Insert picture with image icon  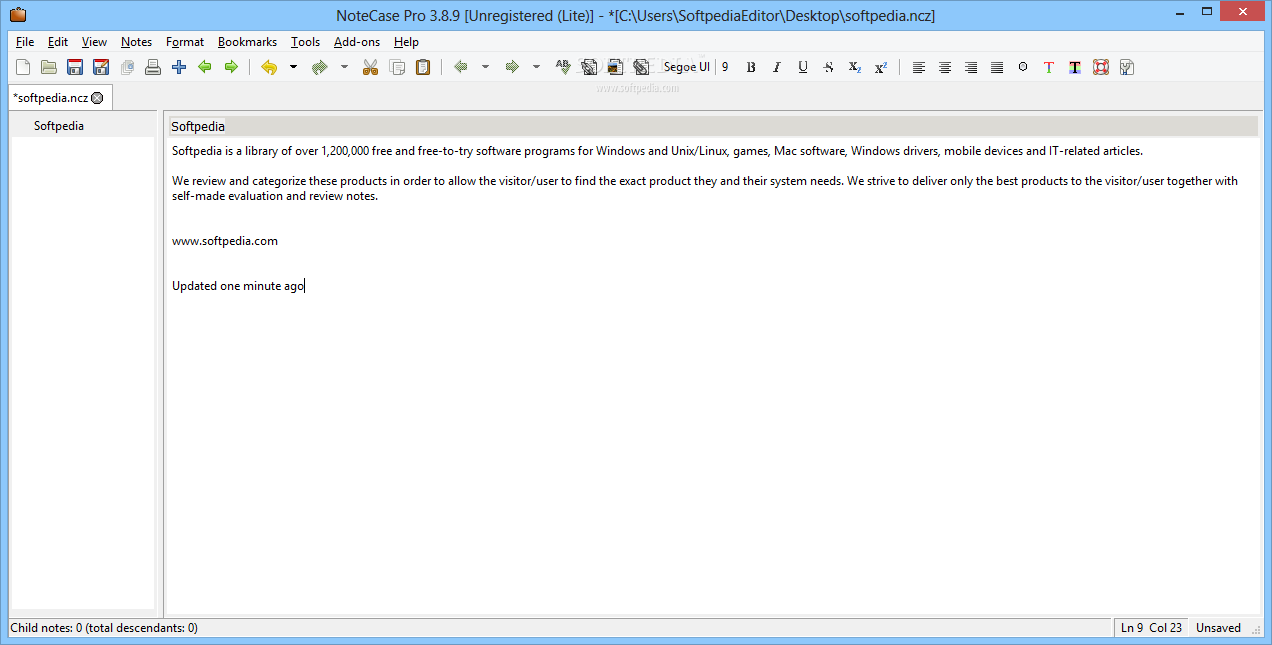(615, 67)
